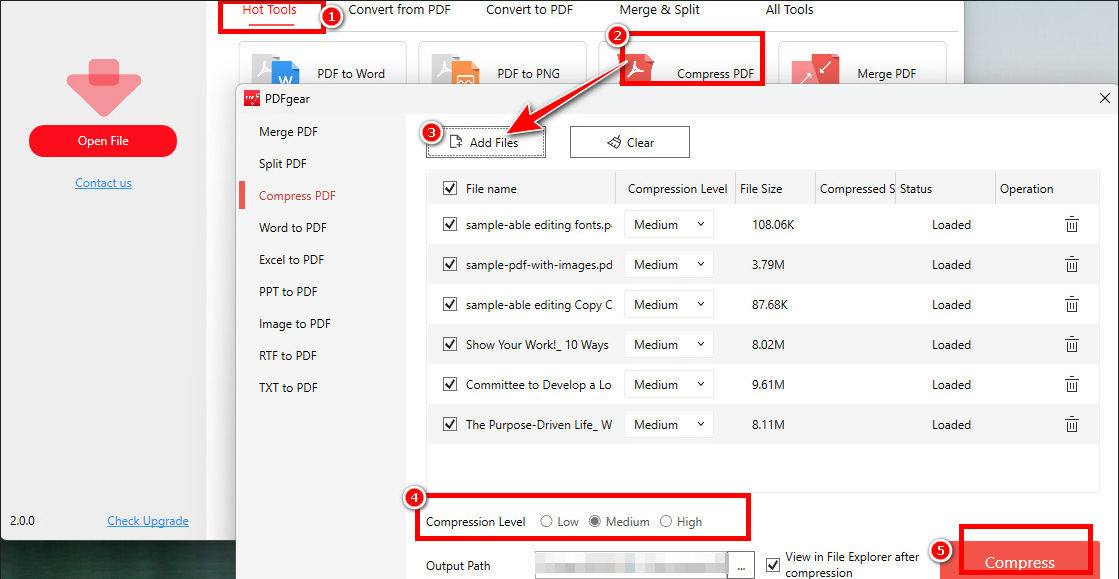Select Compress PDF in sidebar
The width and height of the screenshot is (1119, 579).
[x=297, y=196]
